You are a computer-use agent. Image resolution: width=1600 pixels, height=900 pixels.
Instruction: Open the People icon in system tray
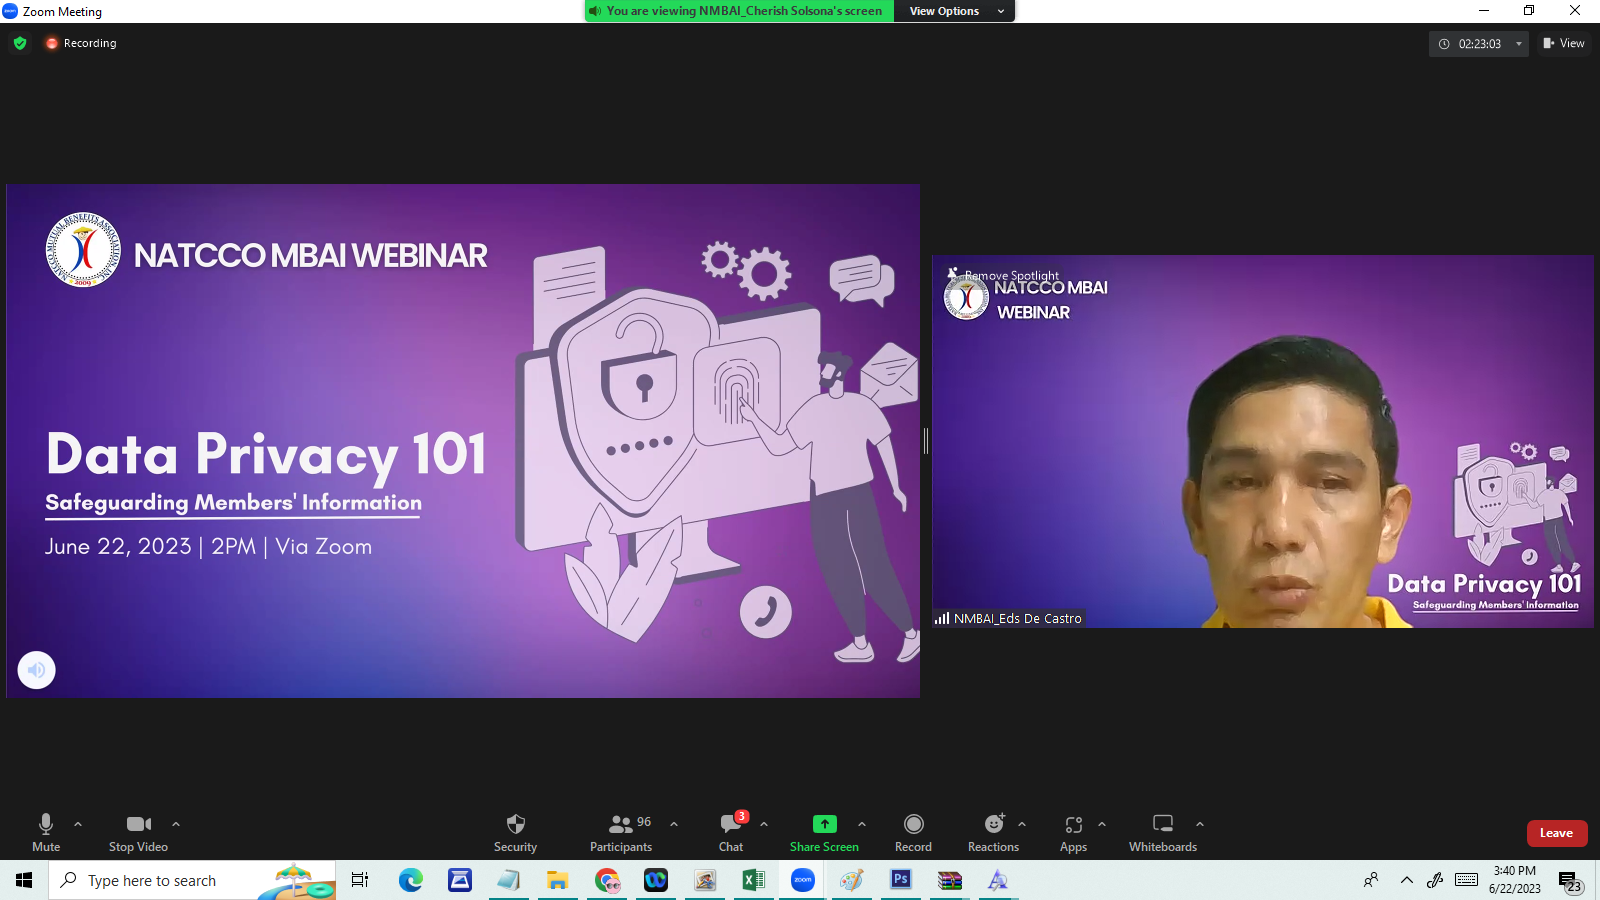[1371, 880]
